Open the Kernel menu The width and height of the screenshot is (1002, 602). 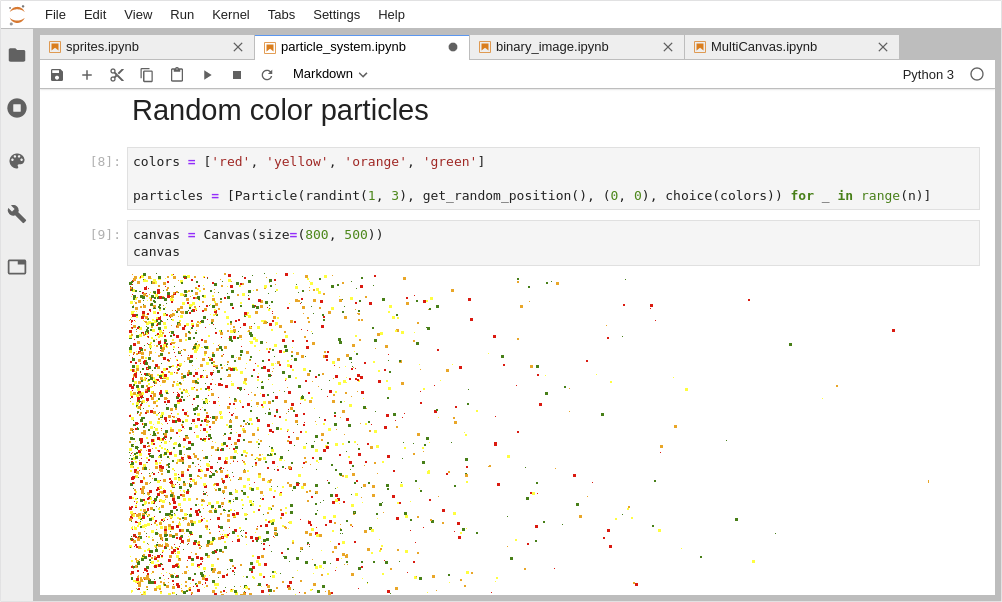[x=230, y=14]
